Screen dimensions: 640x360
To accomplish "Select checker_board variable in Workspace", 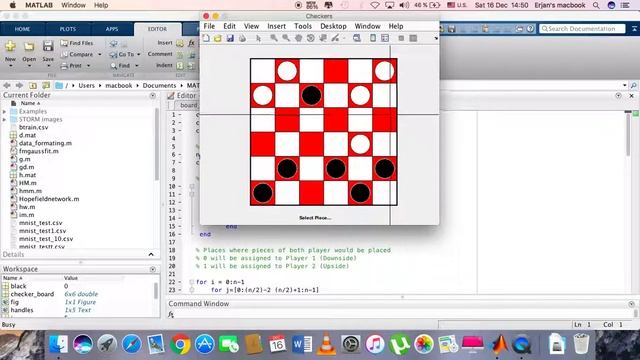I will [x=32, y=294].
